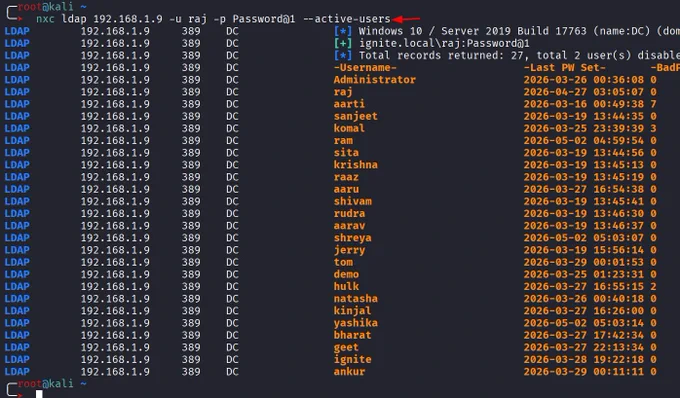680x398 pixels.
Task: Click the username 'kinjal'
Action: (x=352, y=310)
